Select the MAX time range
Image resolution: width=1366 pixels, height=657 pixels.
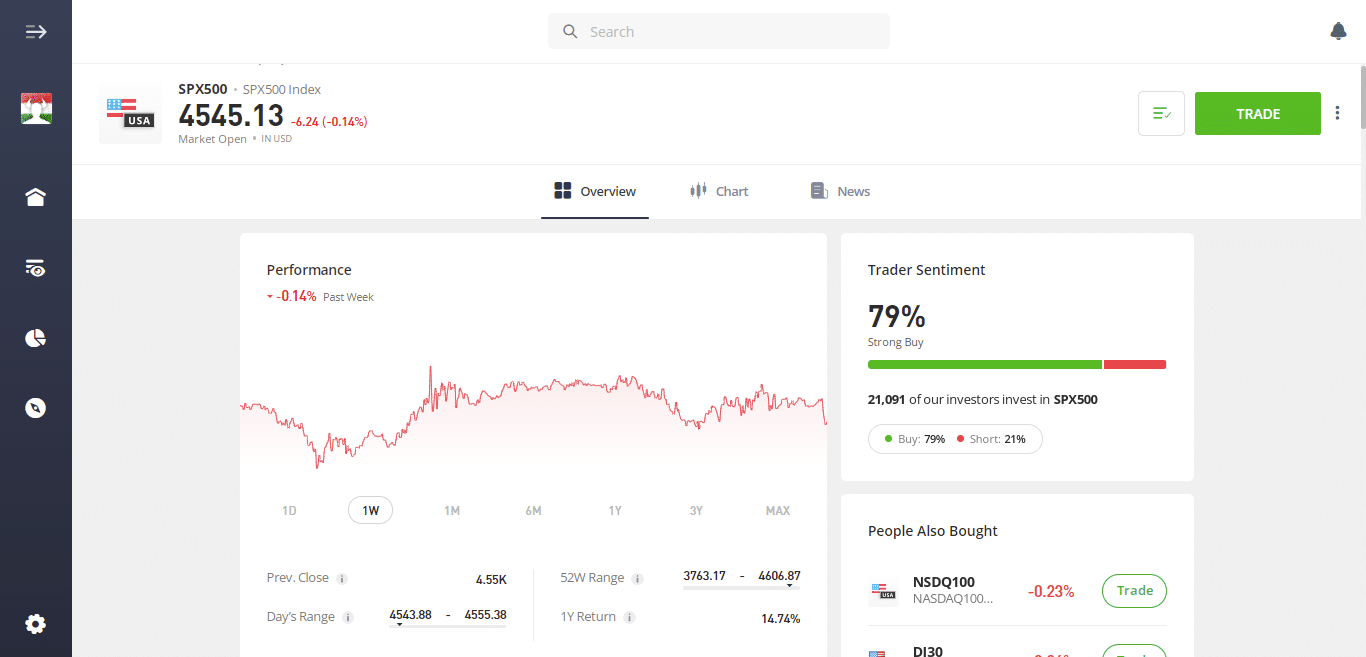(x=777, y=510)
